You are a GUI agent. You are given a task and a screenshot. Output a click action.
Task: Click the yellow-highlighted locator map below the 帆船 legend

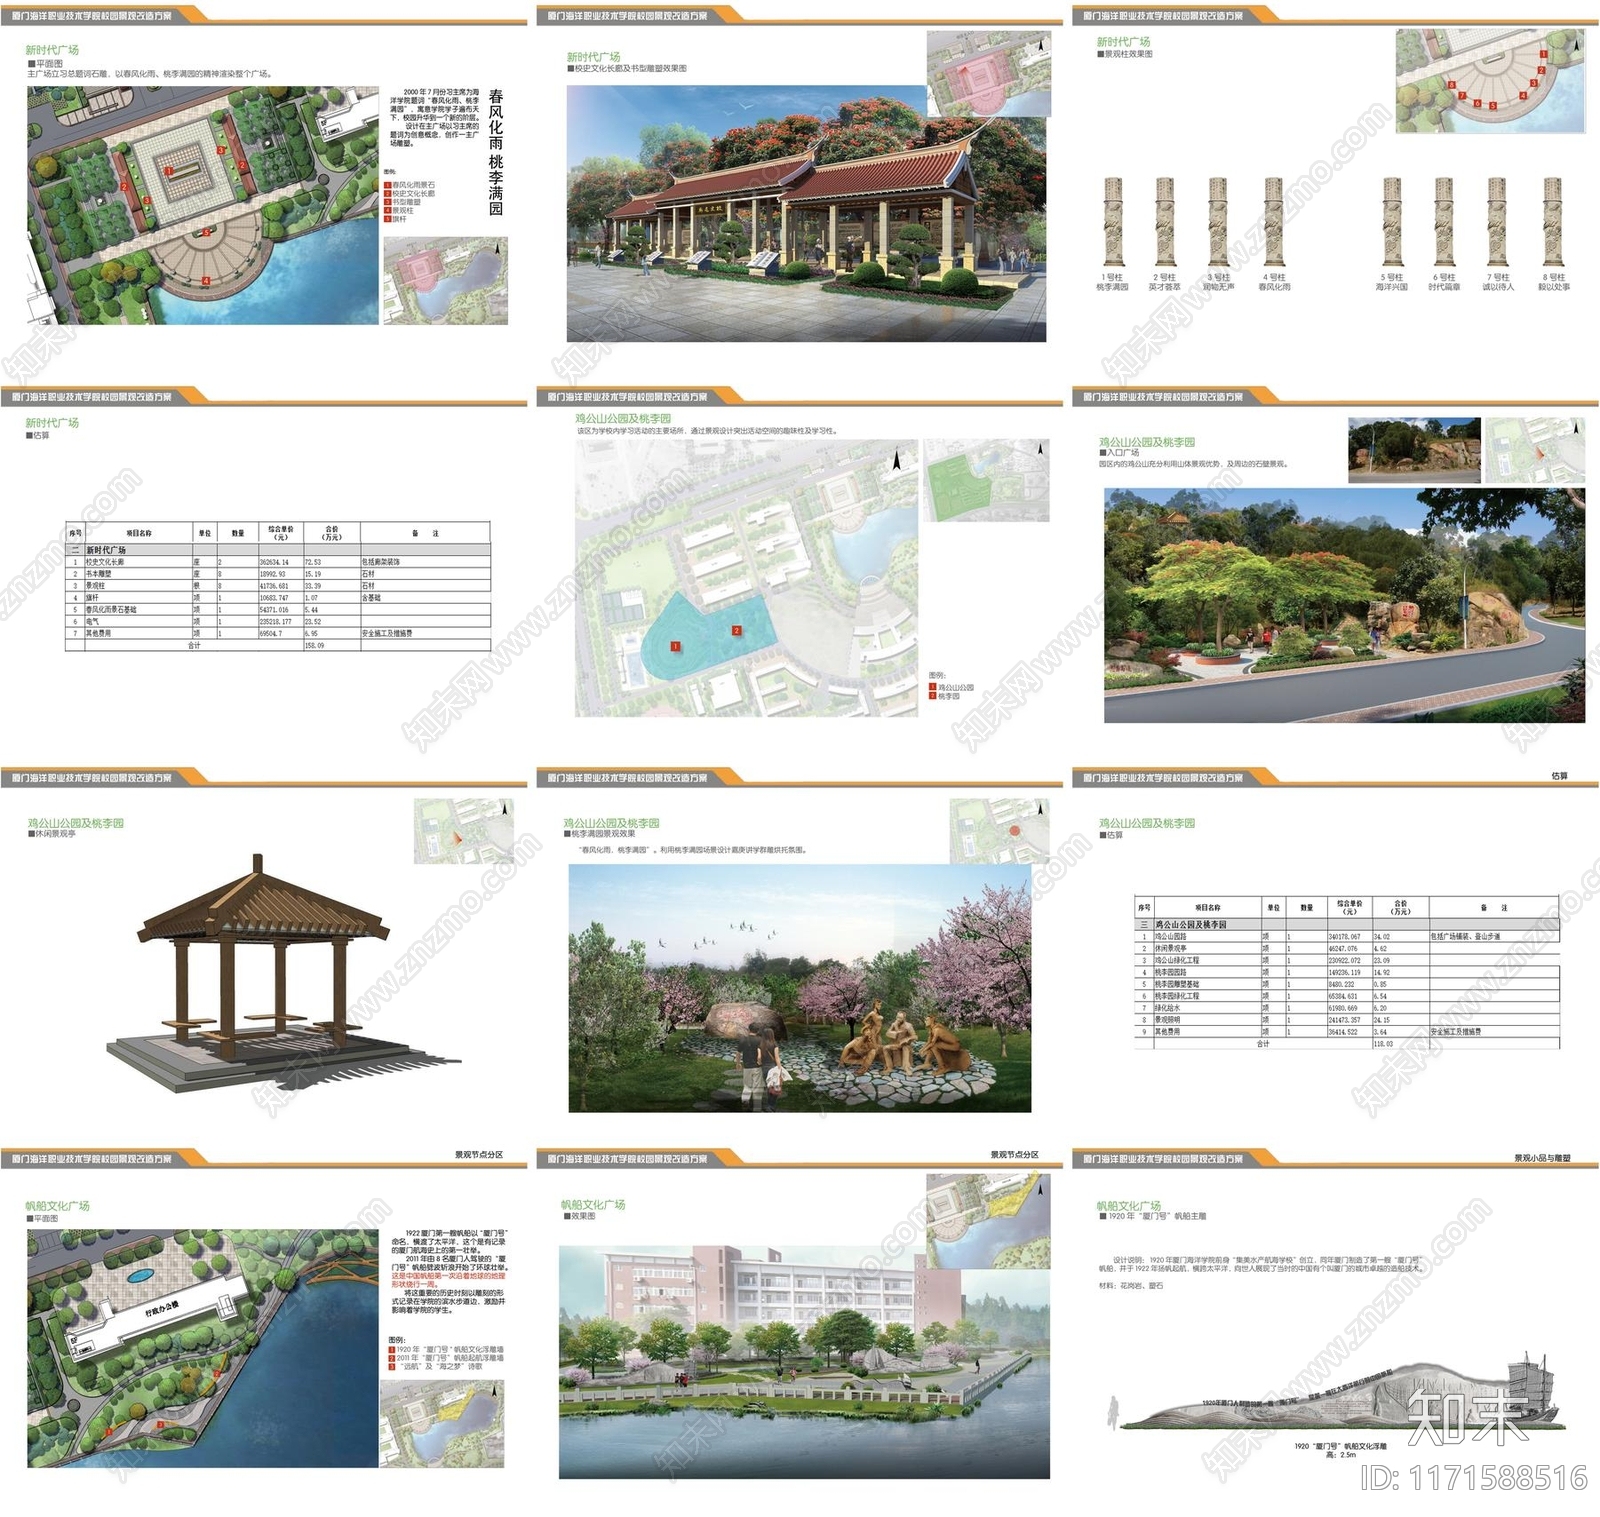(x=442, y=1424)
